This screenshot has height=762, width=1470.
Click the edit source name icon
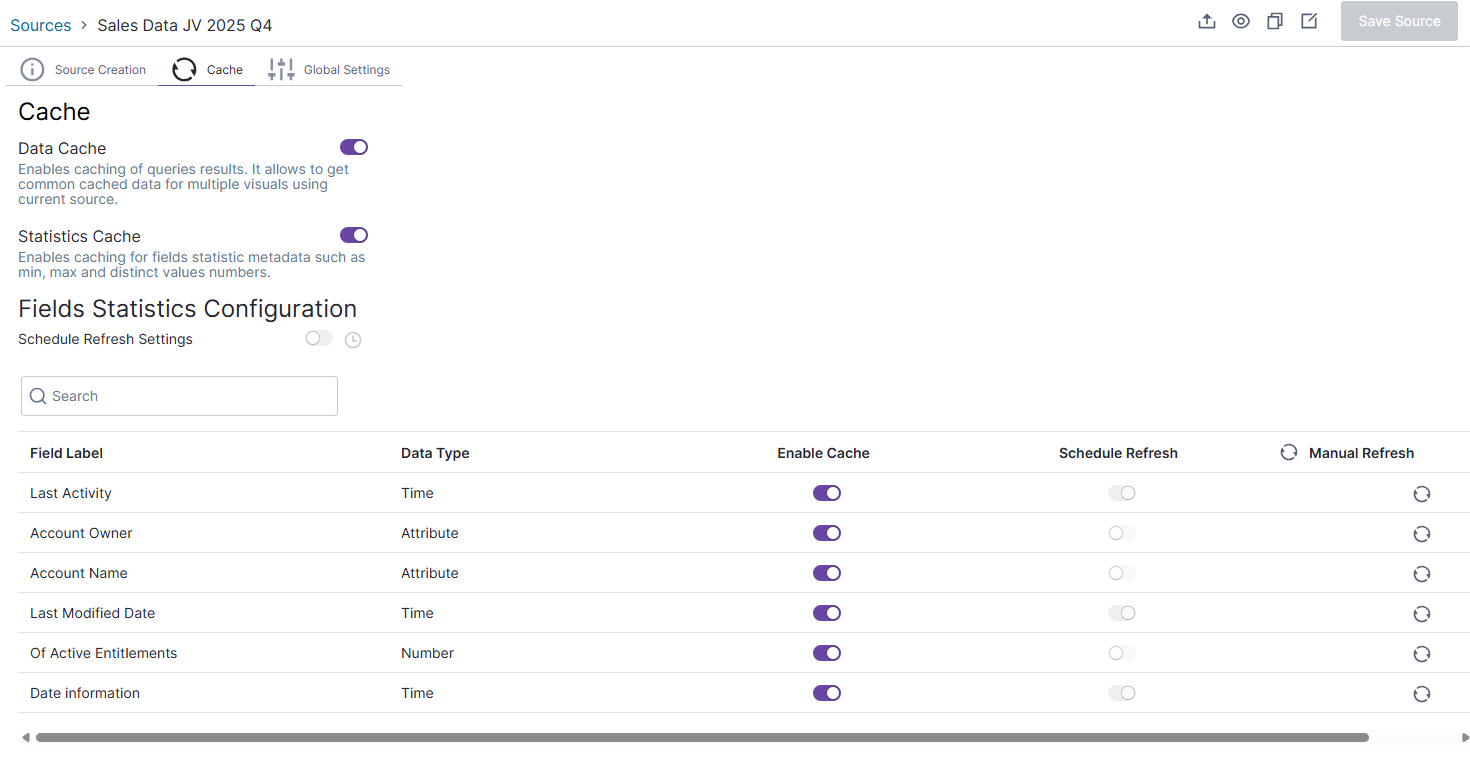click(1309, 21)
